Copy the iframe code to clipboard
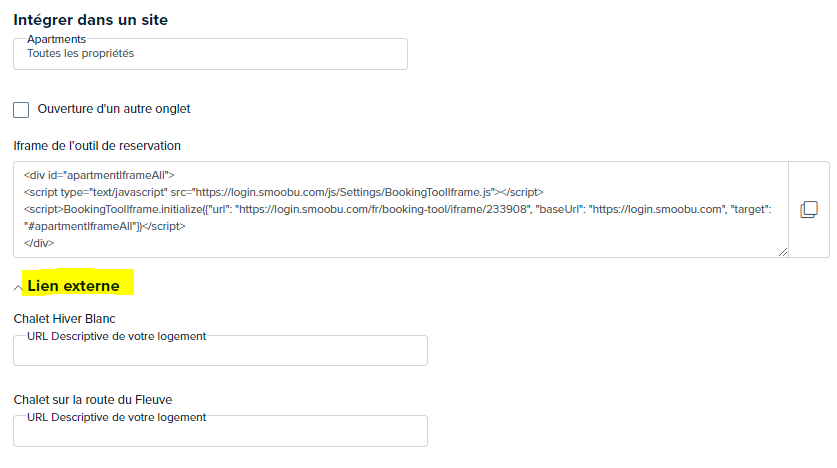This screenshot has height=468, width=837. [x=809, y=209]
